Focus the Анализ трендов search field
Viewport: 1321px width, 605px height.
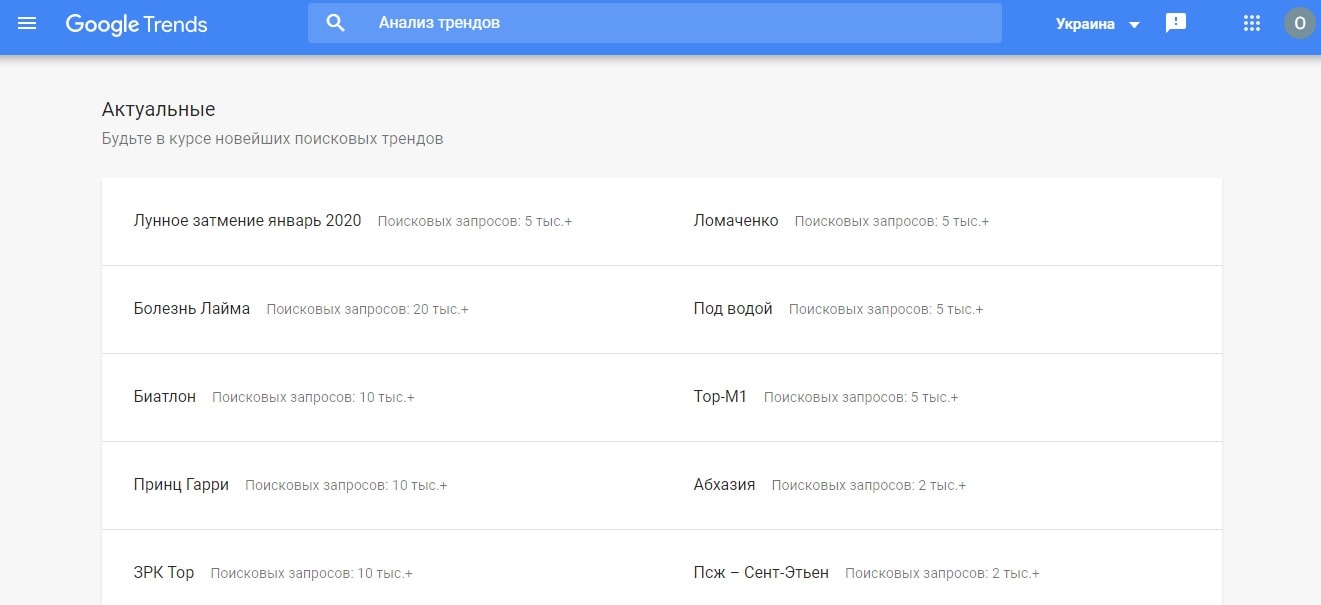coord(655,23)
